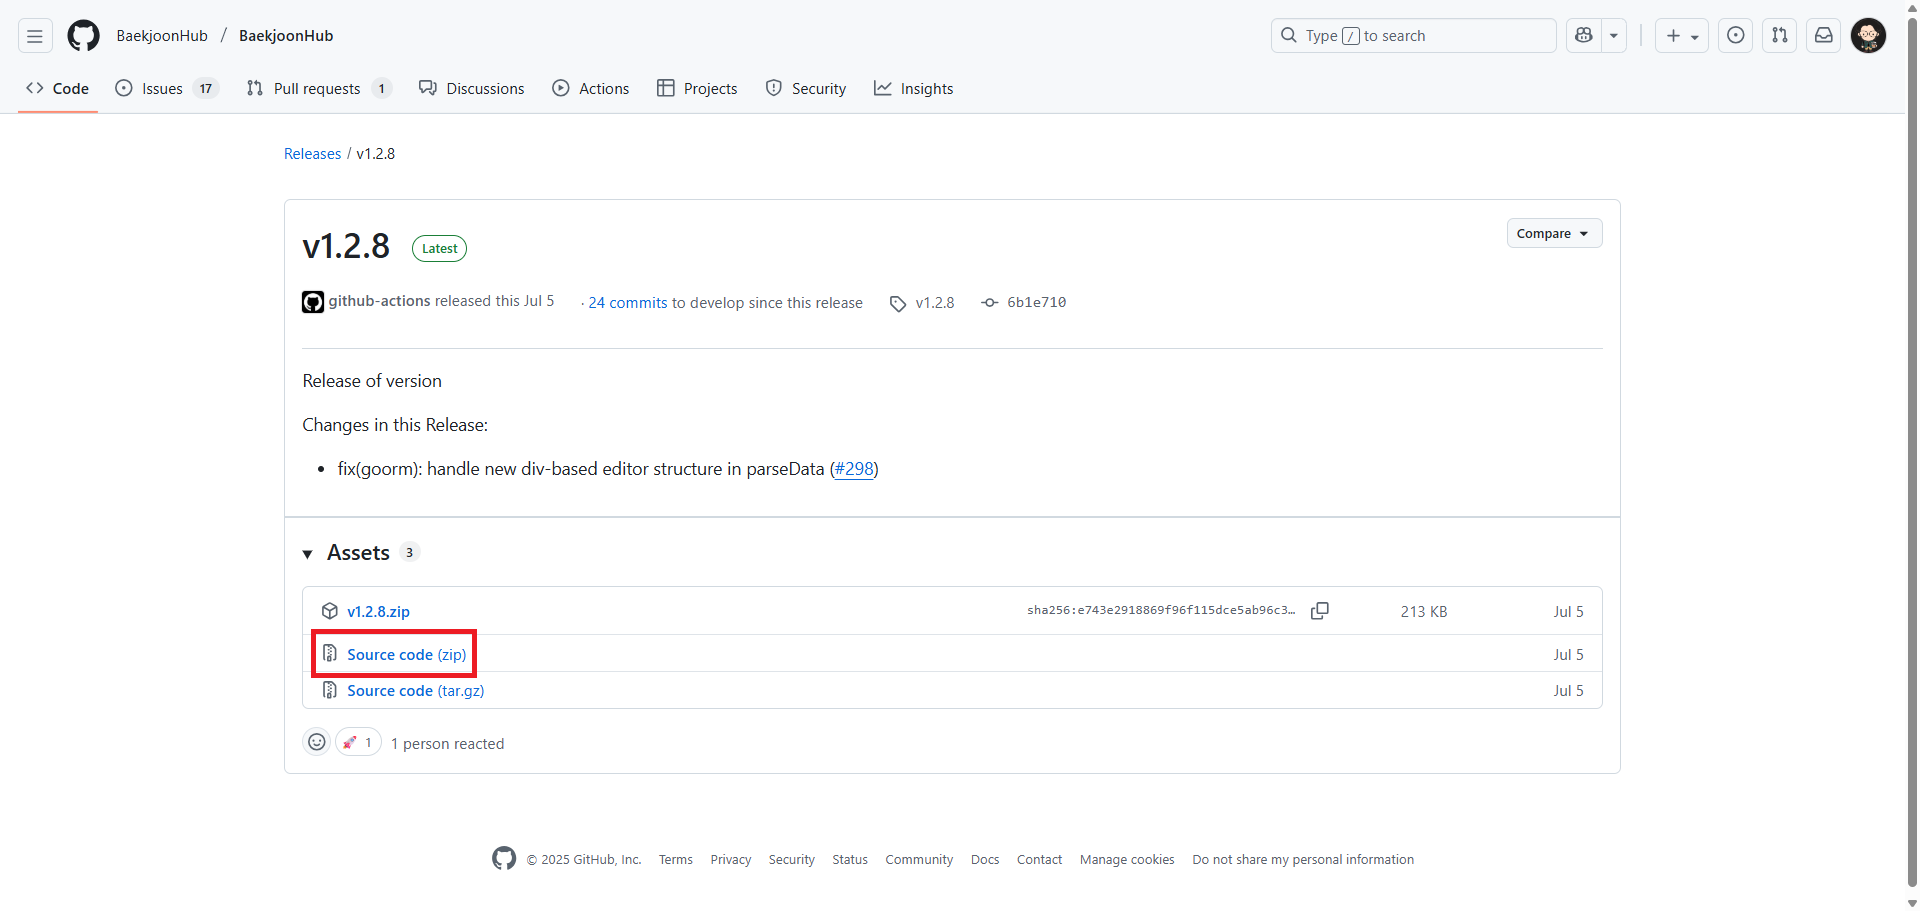
Task: Open the user profile avatar menu
Action: pyautogui.click(x=1868, y=36)
